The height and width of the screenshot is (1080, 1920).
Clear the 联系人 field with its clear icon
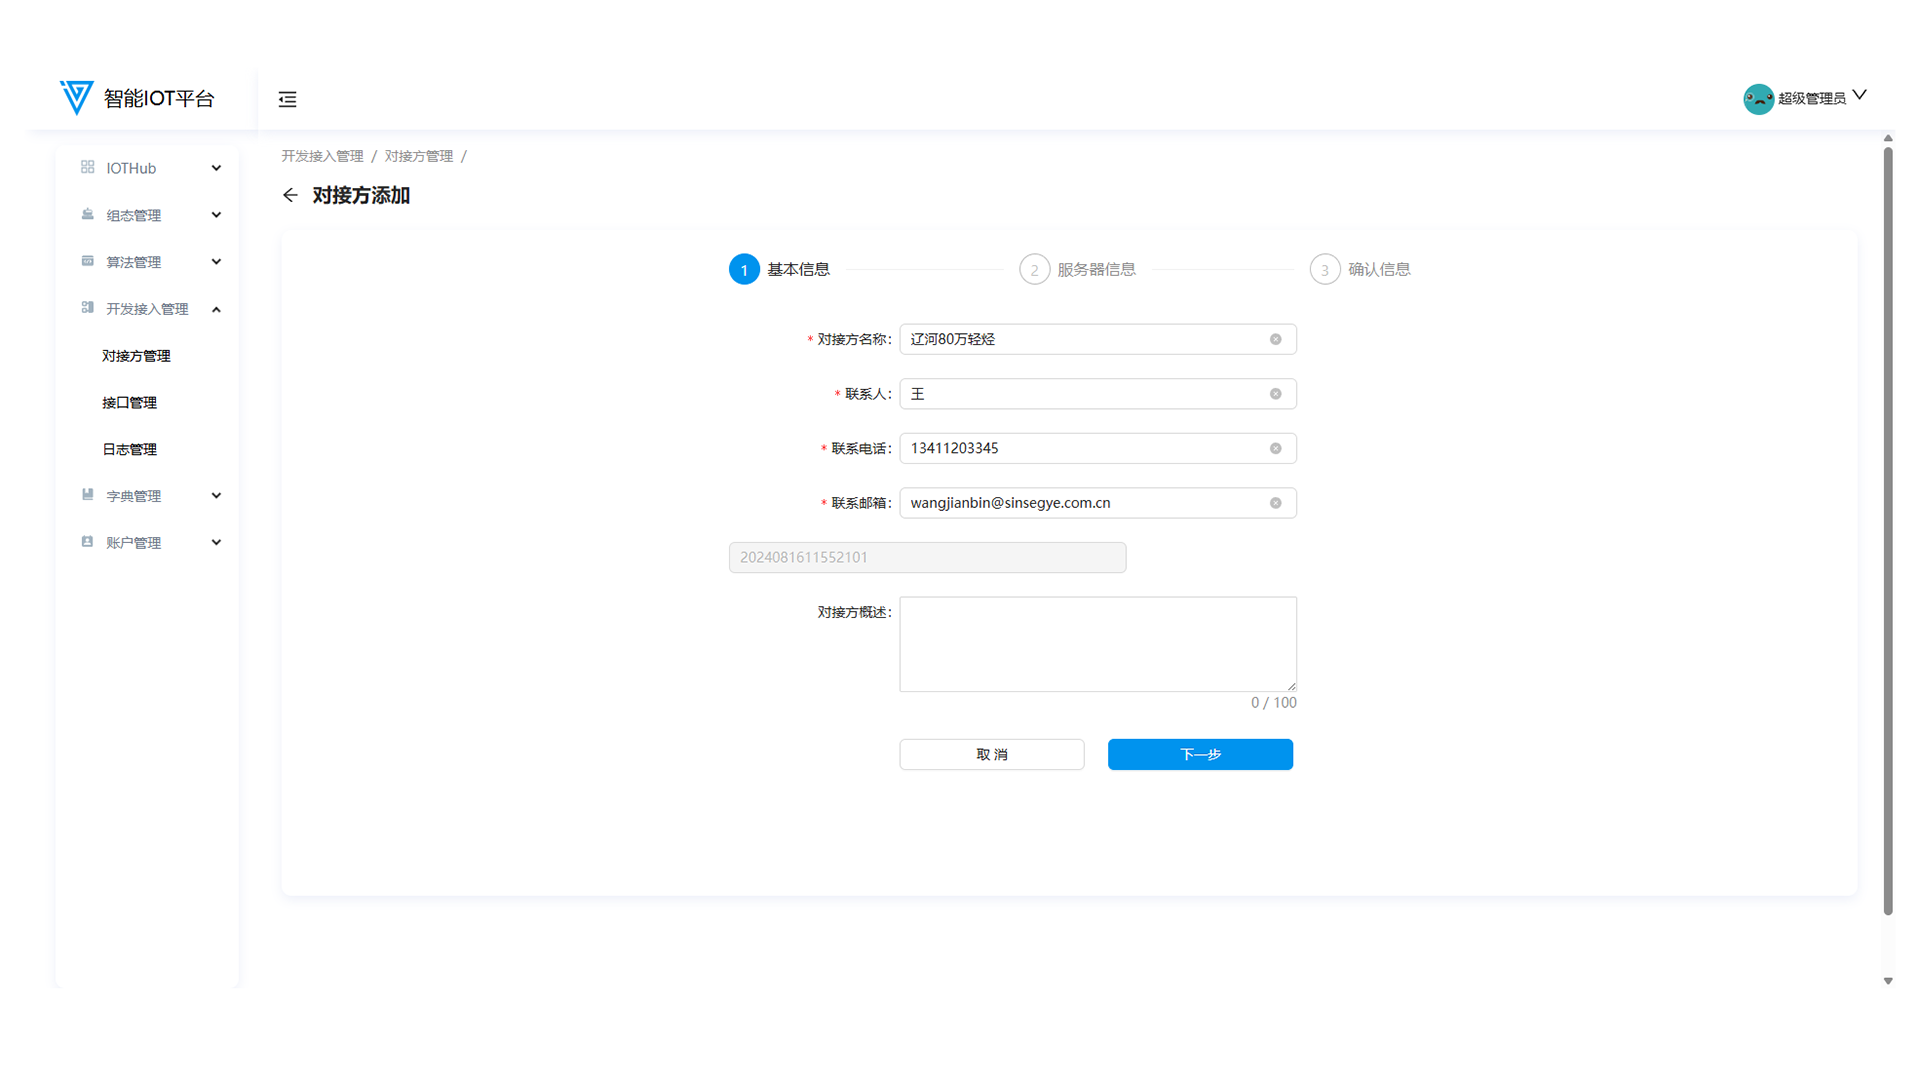(x=1275, y=394)
